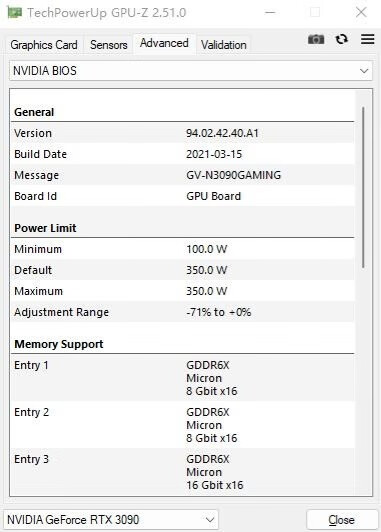Screen dimensions: 381x532
Task: Select the Validation tab
Action: [x=224, y=45]
